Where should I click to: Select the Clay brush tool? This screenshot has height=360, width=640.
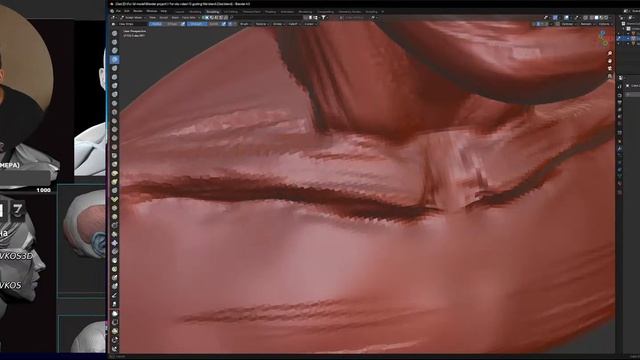pos(115,51)
